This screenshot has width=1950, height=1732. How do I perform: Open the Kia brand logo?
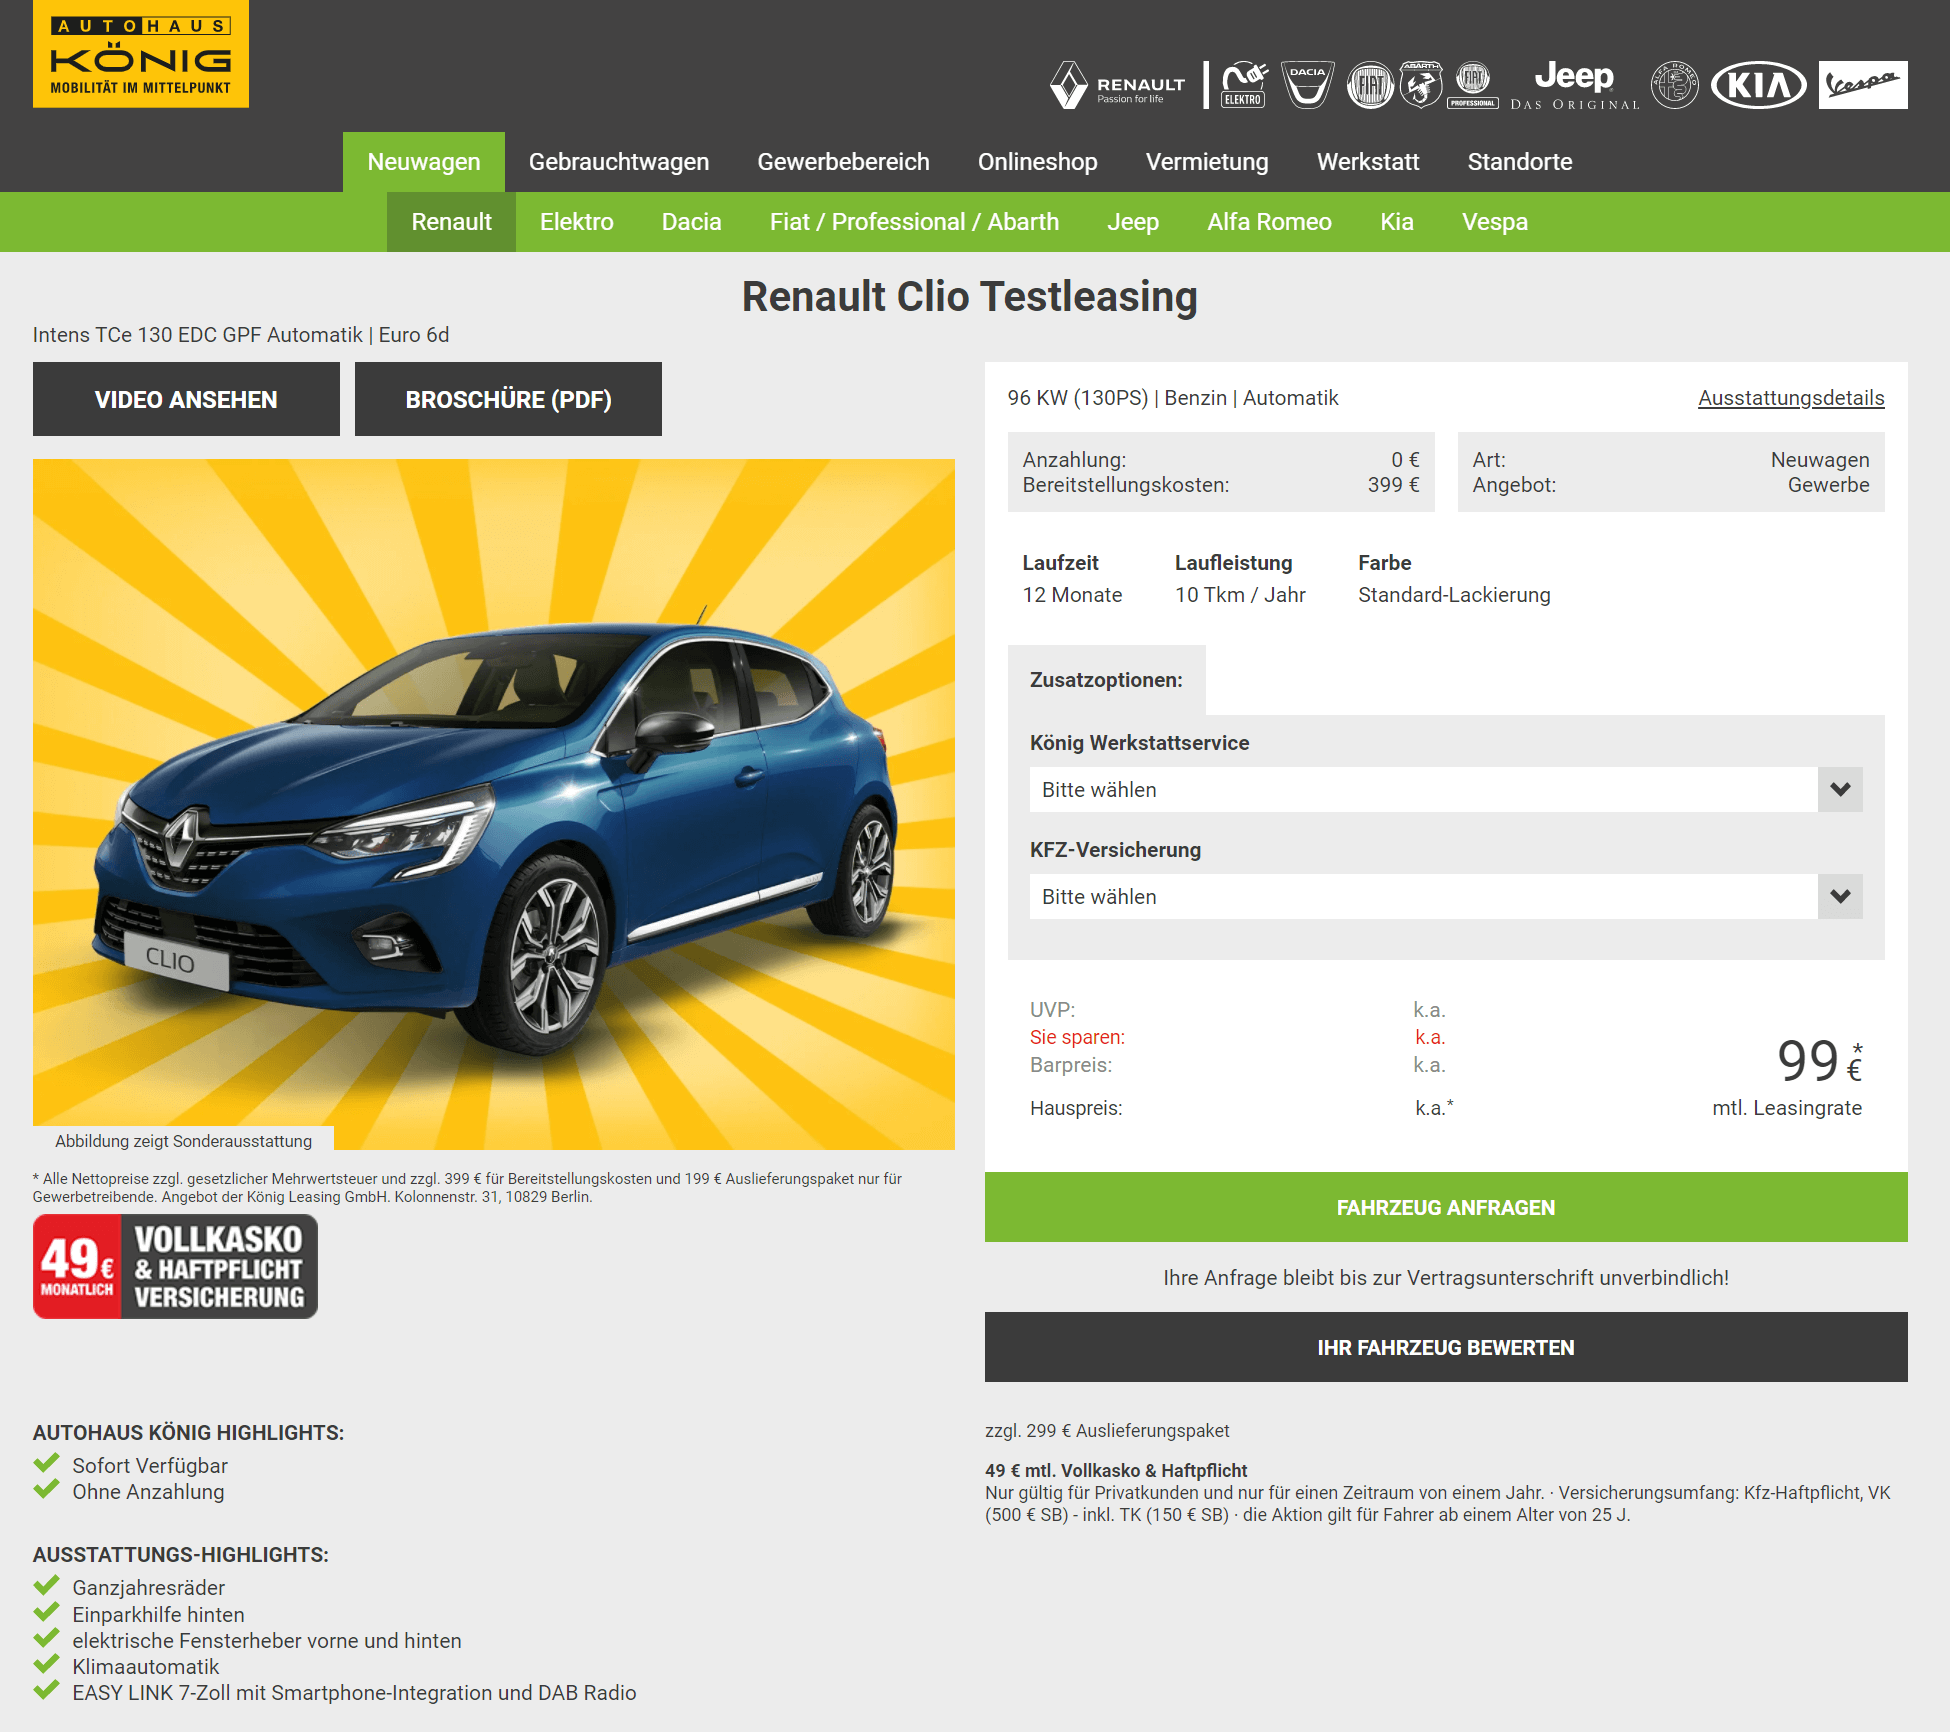coord(1759,85)
